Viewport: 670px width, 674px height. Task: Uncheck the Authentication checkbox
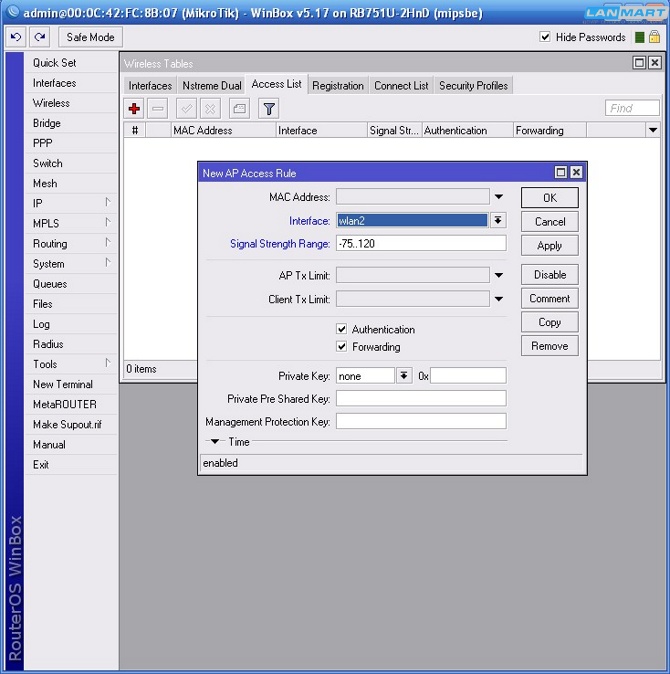coord(342,329)
